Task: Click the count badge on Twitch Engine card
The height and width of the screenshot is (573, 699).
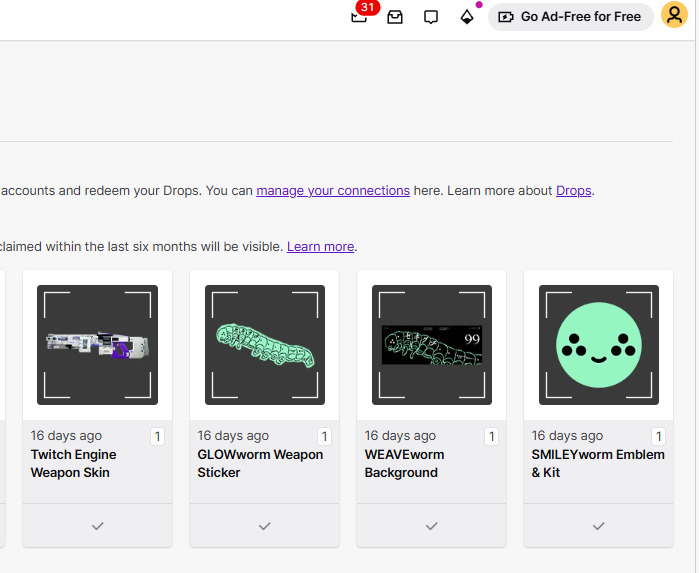Action: click(157, 436)
